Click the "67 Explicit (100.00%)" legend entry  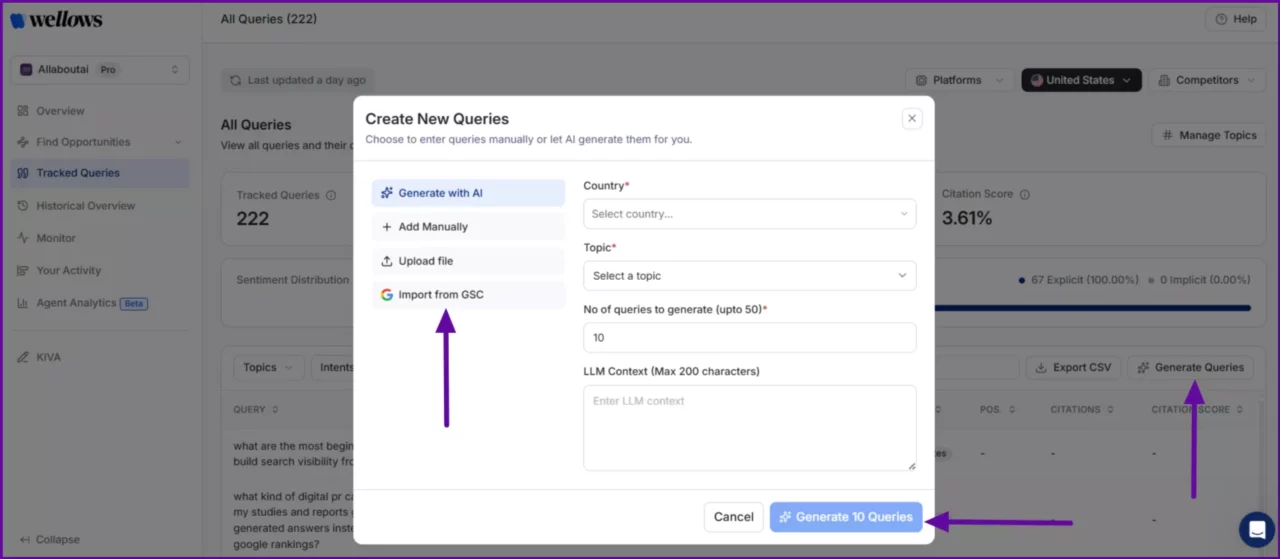(x=1079, y=280)
